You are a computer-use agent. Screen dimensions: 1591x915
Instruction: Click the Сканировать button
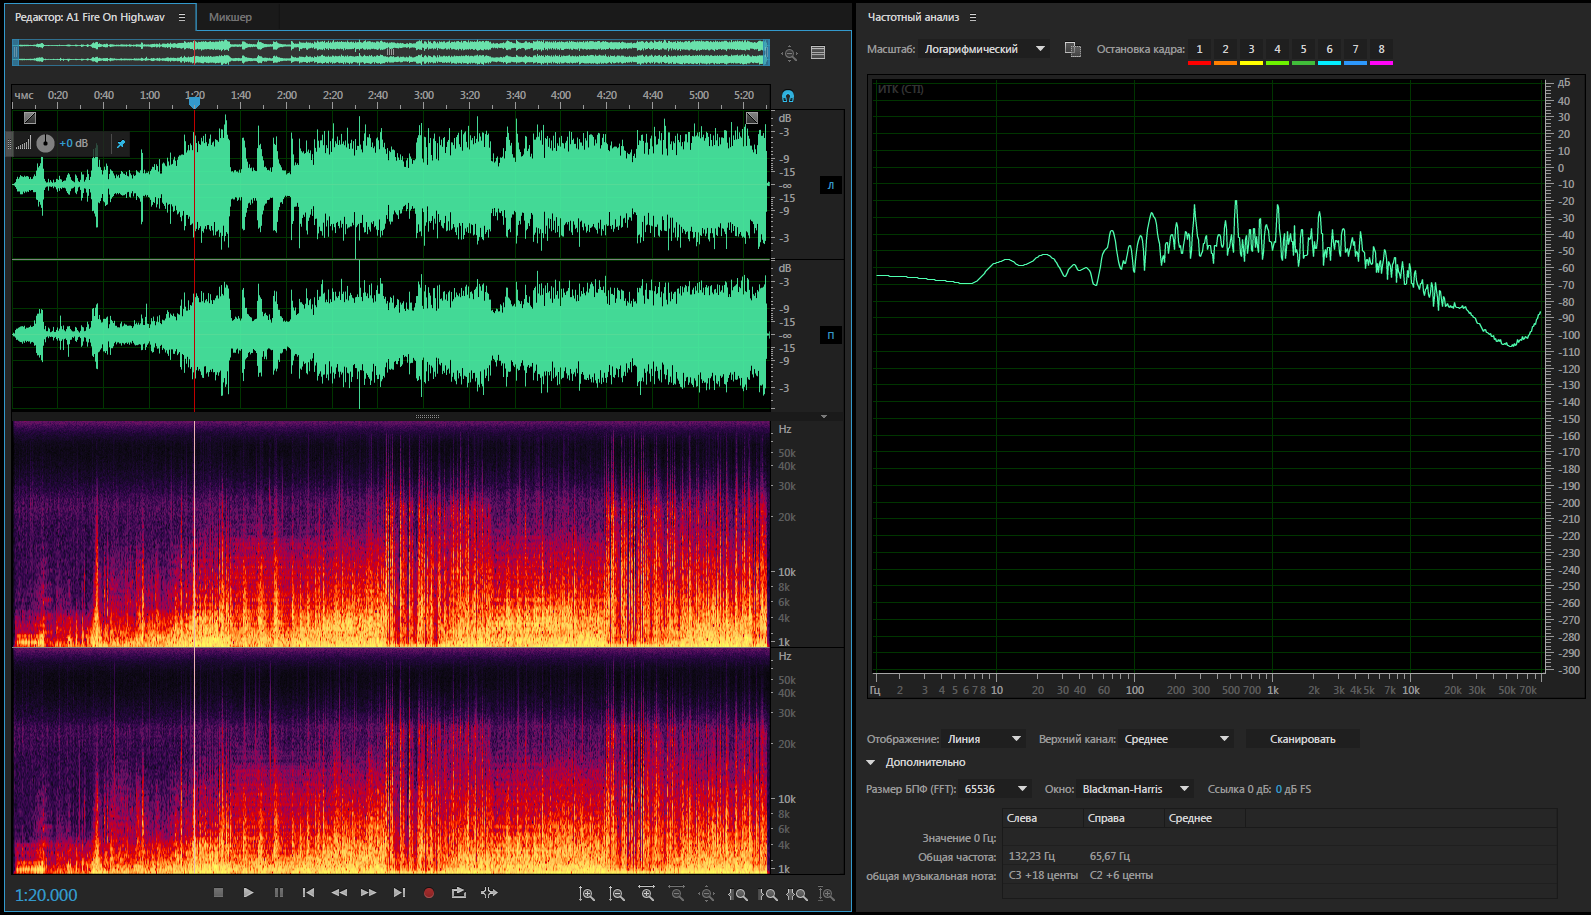[x=1302, y=739]
